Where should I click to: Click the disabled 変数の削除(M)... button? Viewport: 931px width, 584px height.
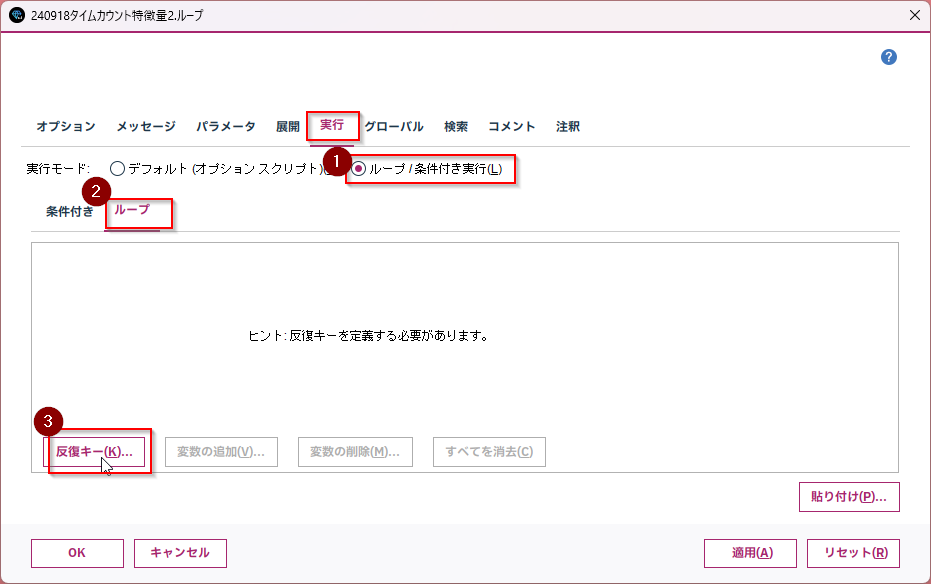pyautogui.click(x=355, y=452)
